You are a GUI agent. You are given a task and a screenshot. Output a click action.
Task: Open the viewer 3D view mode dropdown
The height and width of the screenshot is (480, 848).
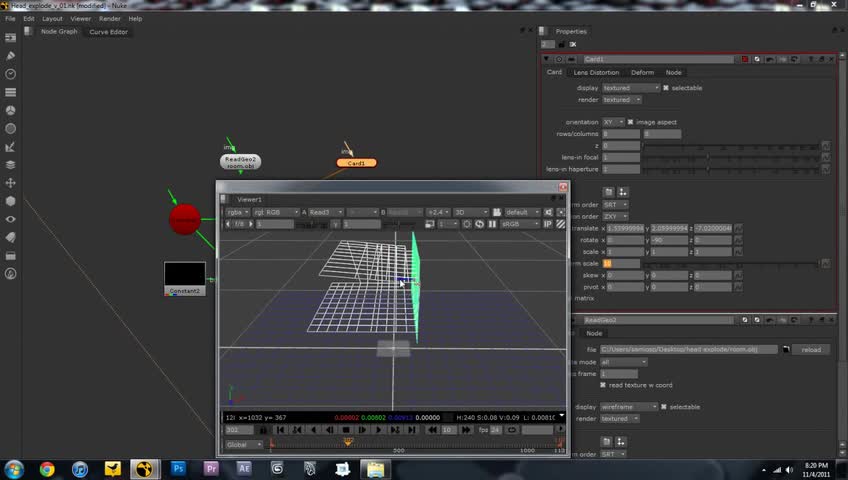471,212
